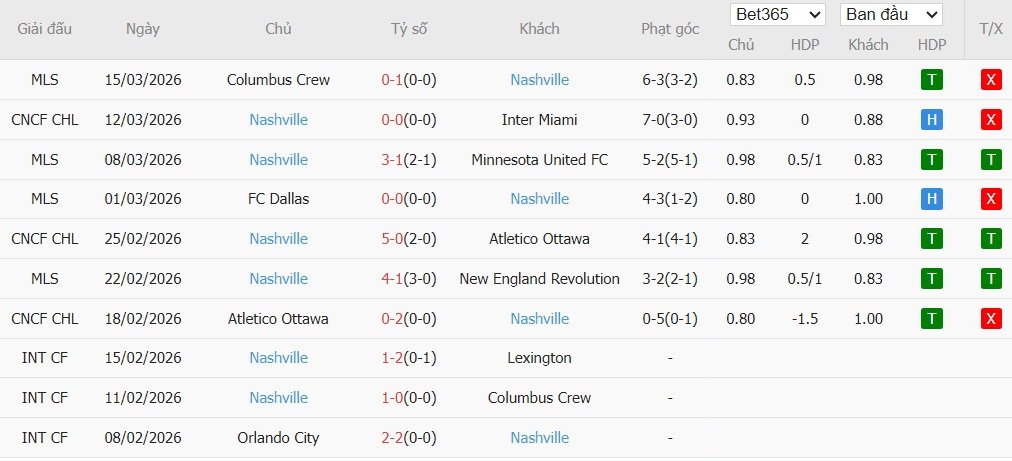
Task: Click green T HDP badge on 25/02/2026 Atletico Ottawa row
Action: click(932, 239)
